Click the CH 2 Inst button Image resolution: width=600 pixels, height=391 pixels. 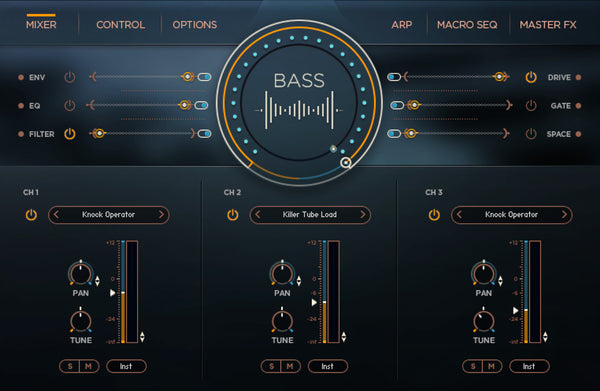[328, 366]
